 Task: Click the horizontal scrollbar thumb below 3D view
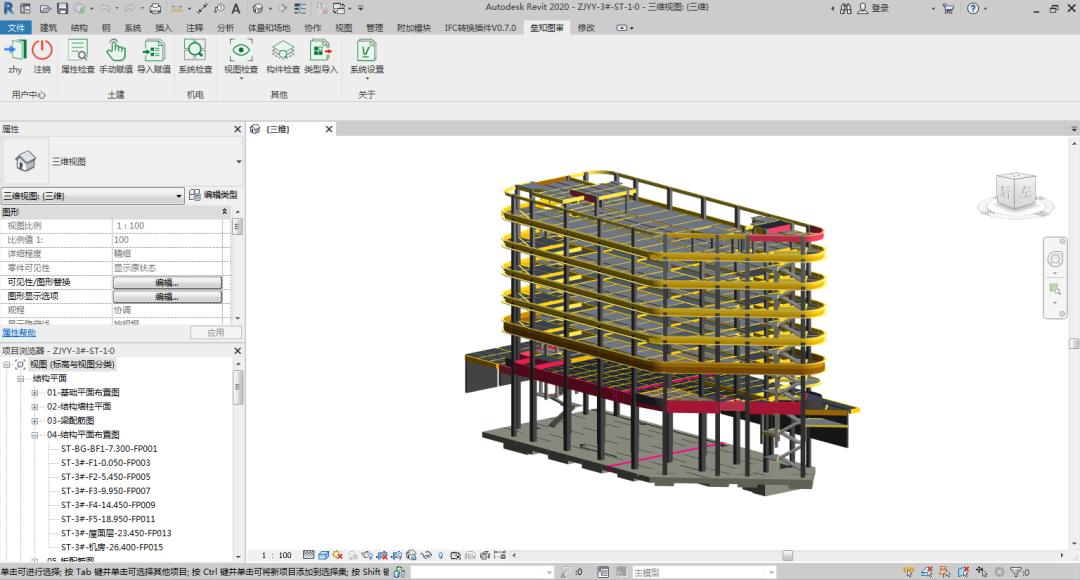coord(787,555)
